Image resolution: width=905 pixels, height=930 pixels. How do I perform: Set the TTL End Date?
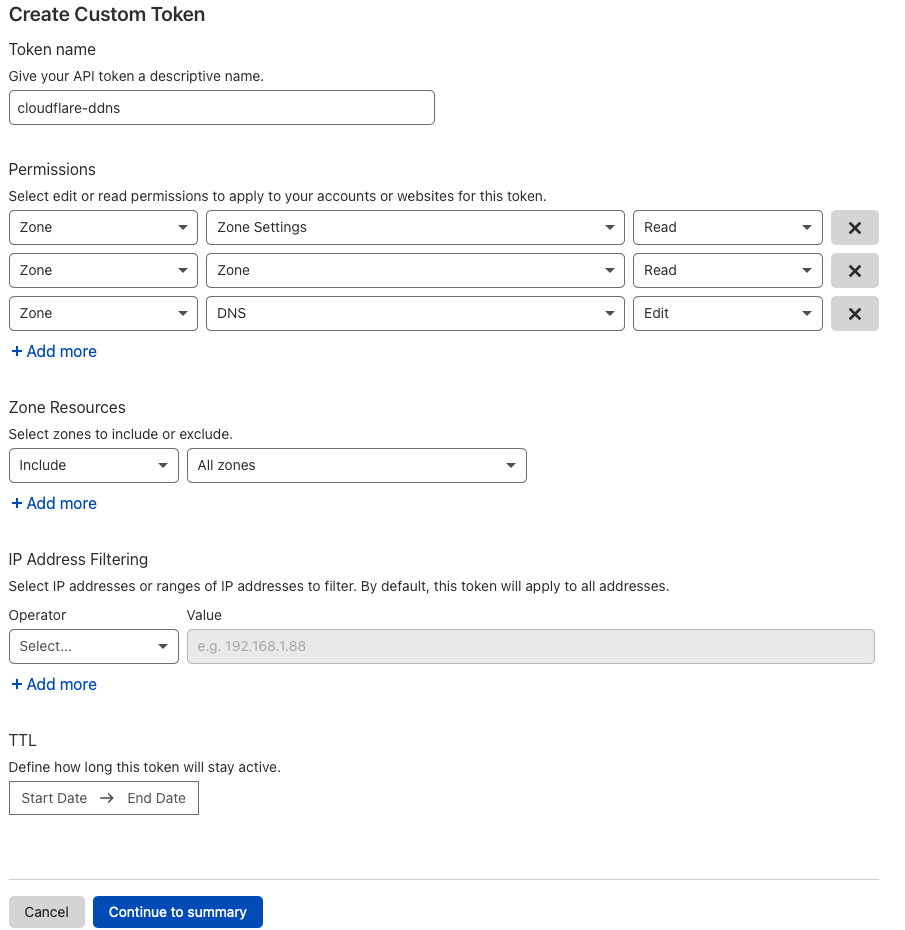click(x=157, y=799)
